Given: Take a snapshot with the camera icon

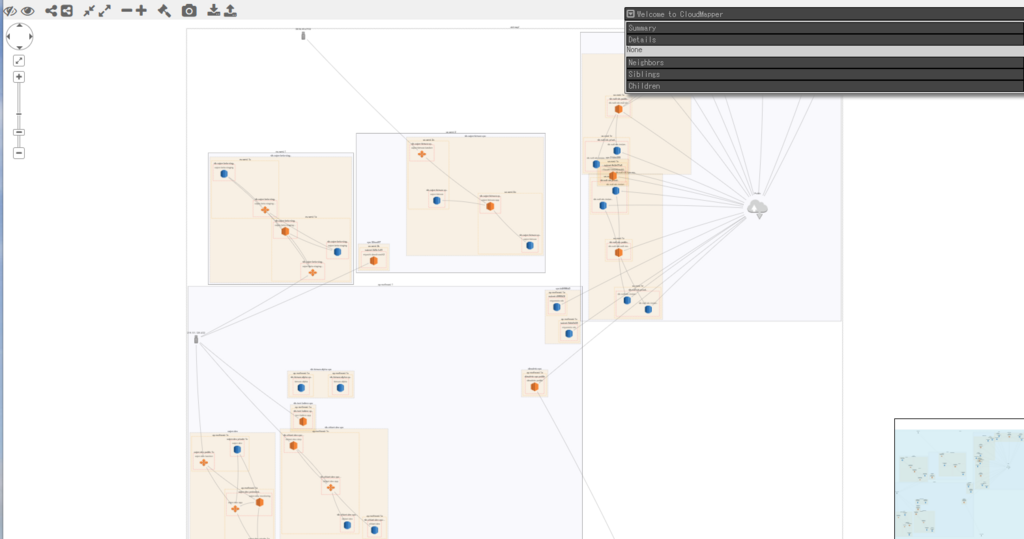Looking at the screenshot, I should pos(189,10).
